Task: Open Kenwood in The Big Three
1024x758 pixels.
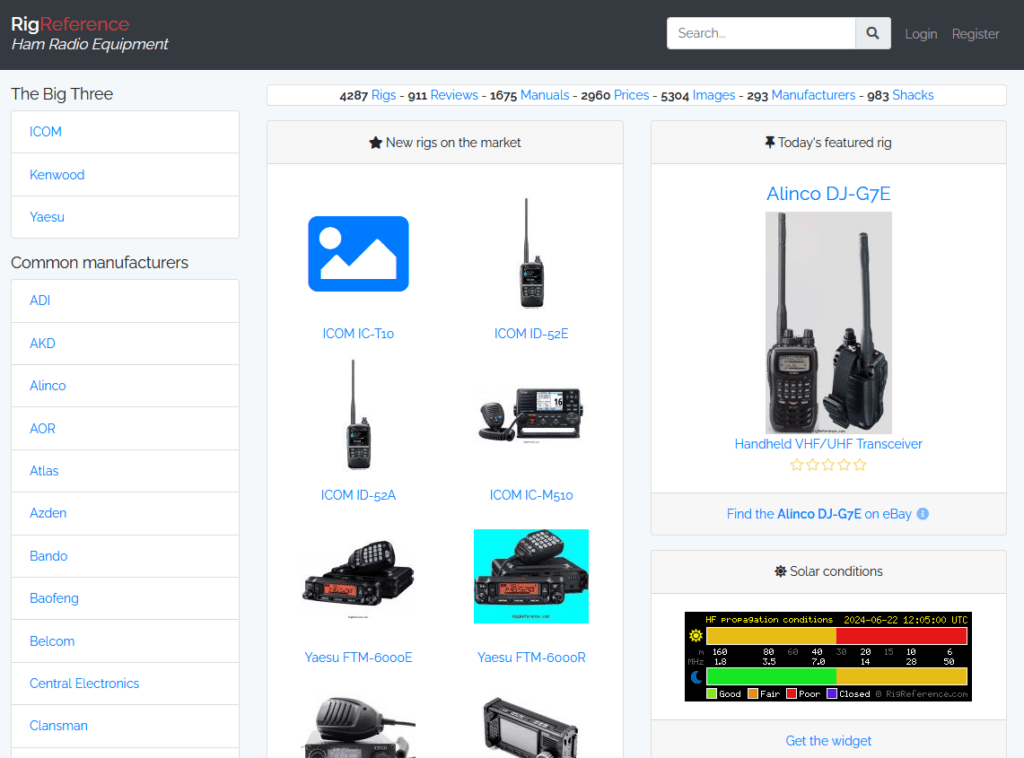Action: [125, 175]
